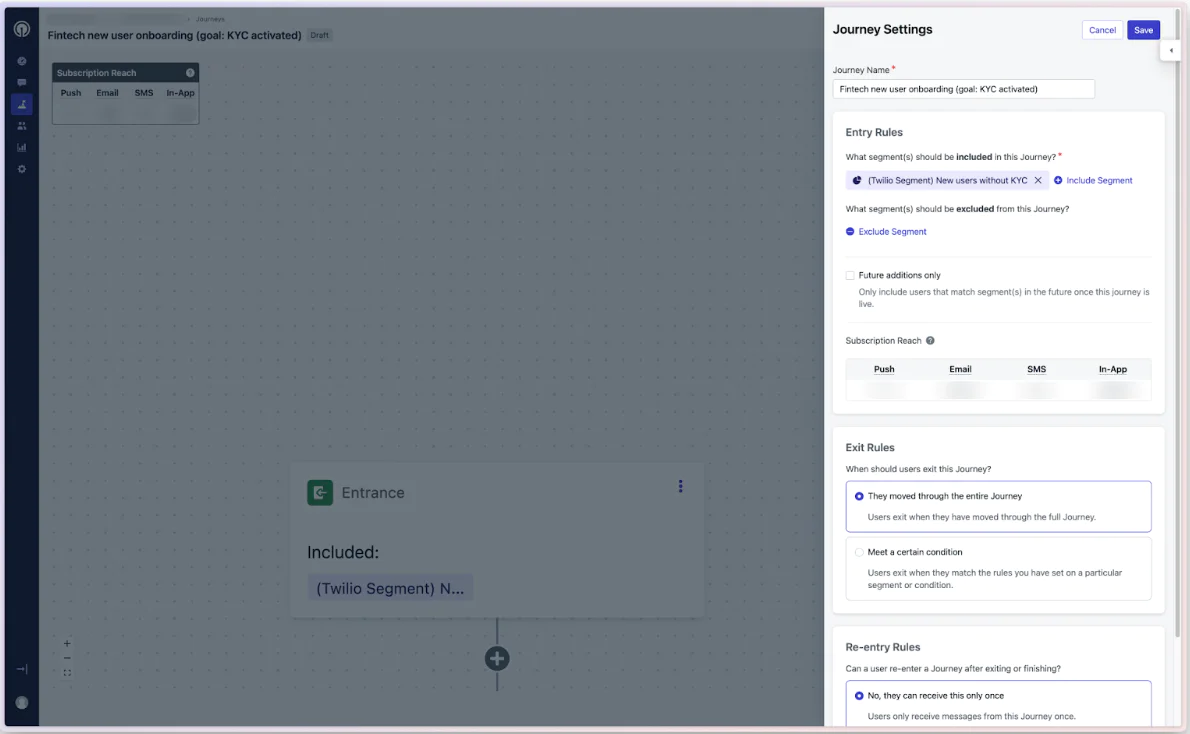Collapse the Journey Settings panel with the chevron
Image resolution: width=1190 pixels, height=734 pixels.
1170,49
